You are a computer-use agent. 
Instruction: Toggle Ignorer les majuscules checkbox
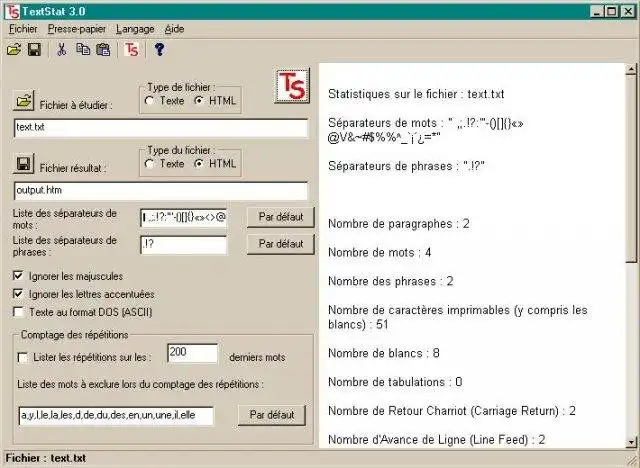18,276
